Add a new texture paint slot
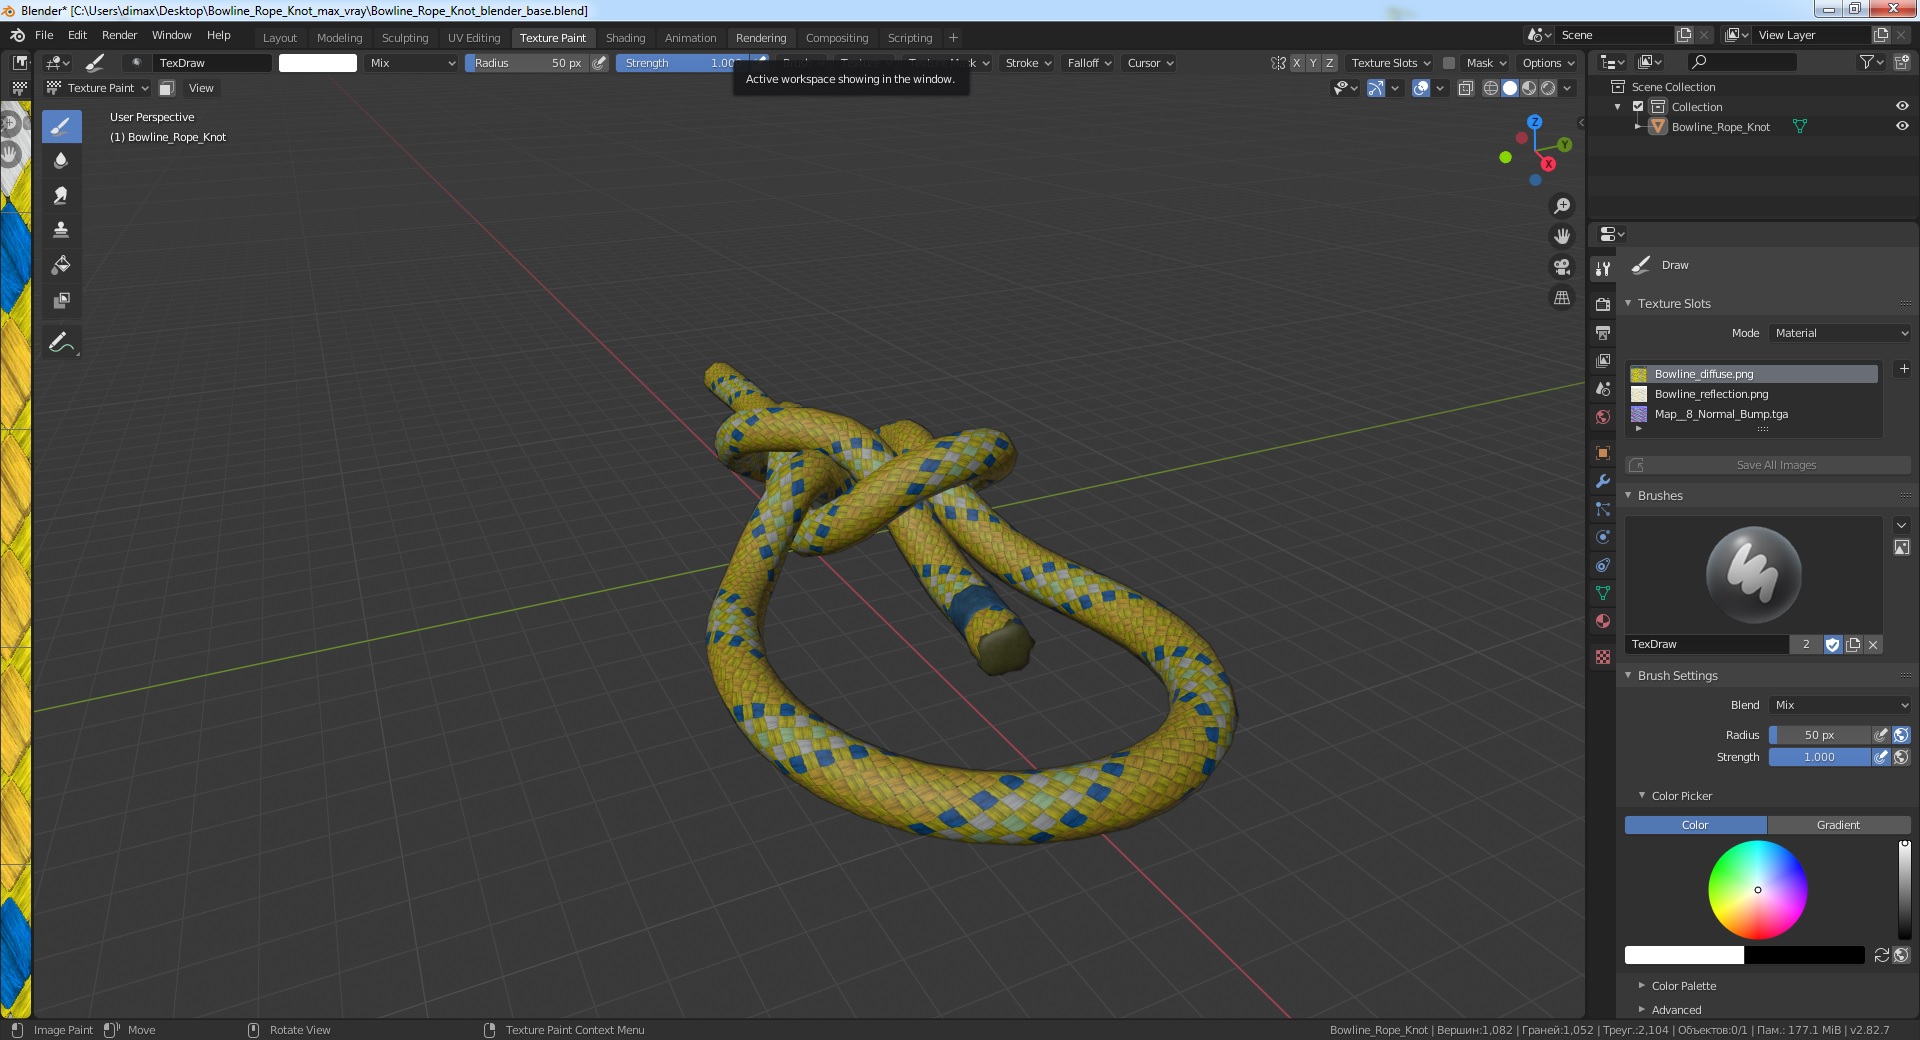Image resolution: width=1920 pixels, height=1040 pixels. coord(1904,369)
